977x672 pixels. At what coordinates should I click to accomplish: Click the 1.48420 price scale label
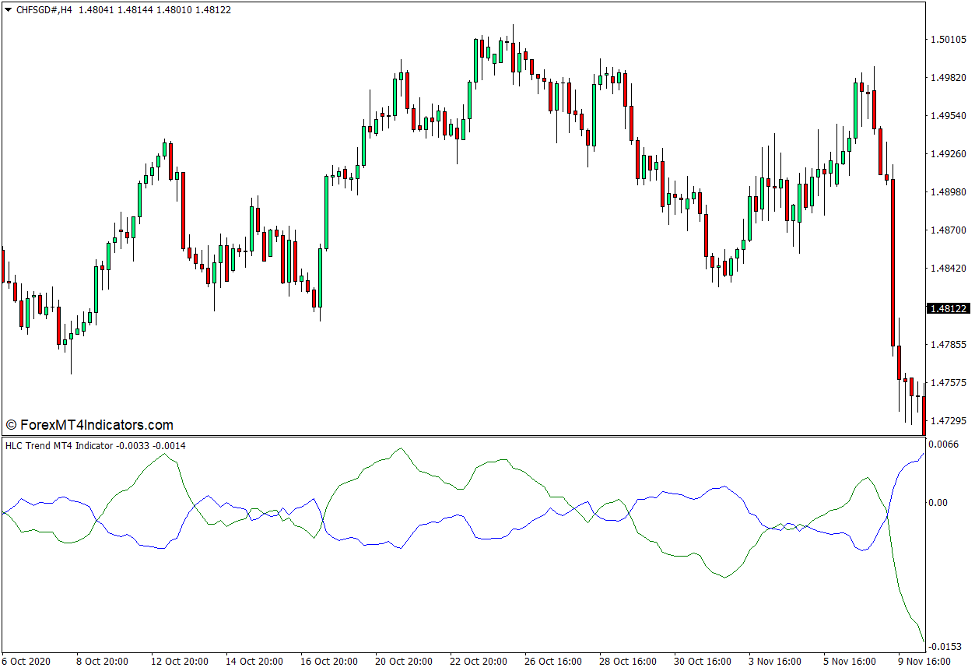click(x=946, y=268)
